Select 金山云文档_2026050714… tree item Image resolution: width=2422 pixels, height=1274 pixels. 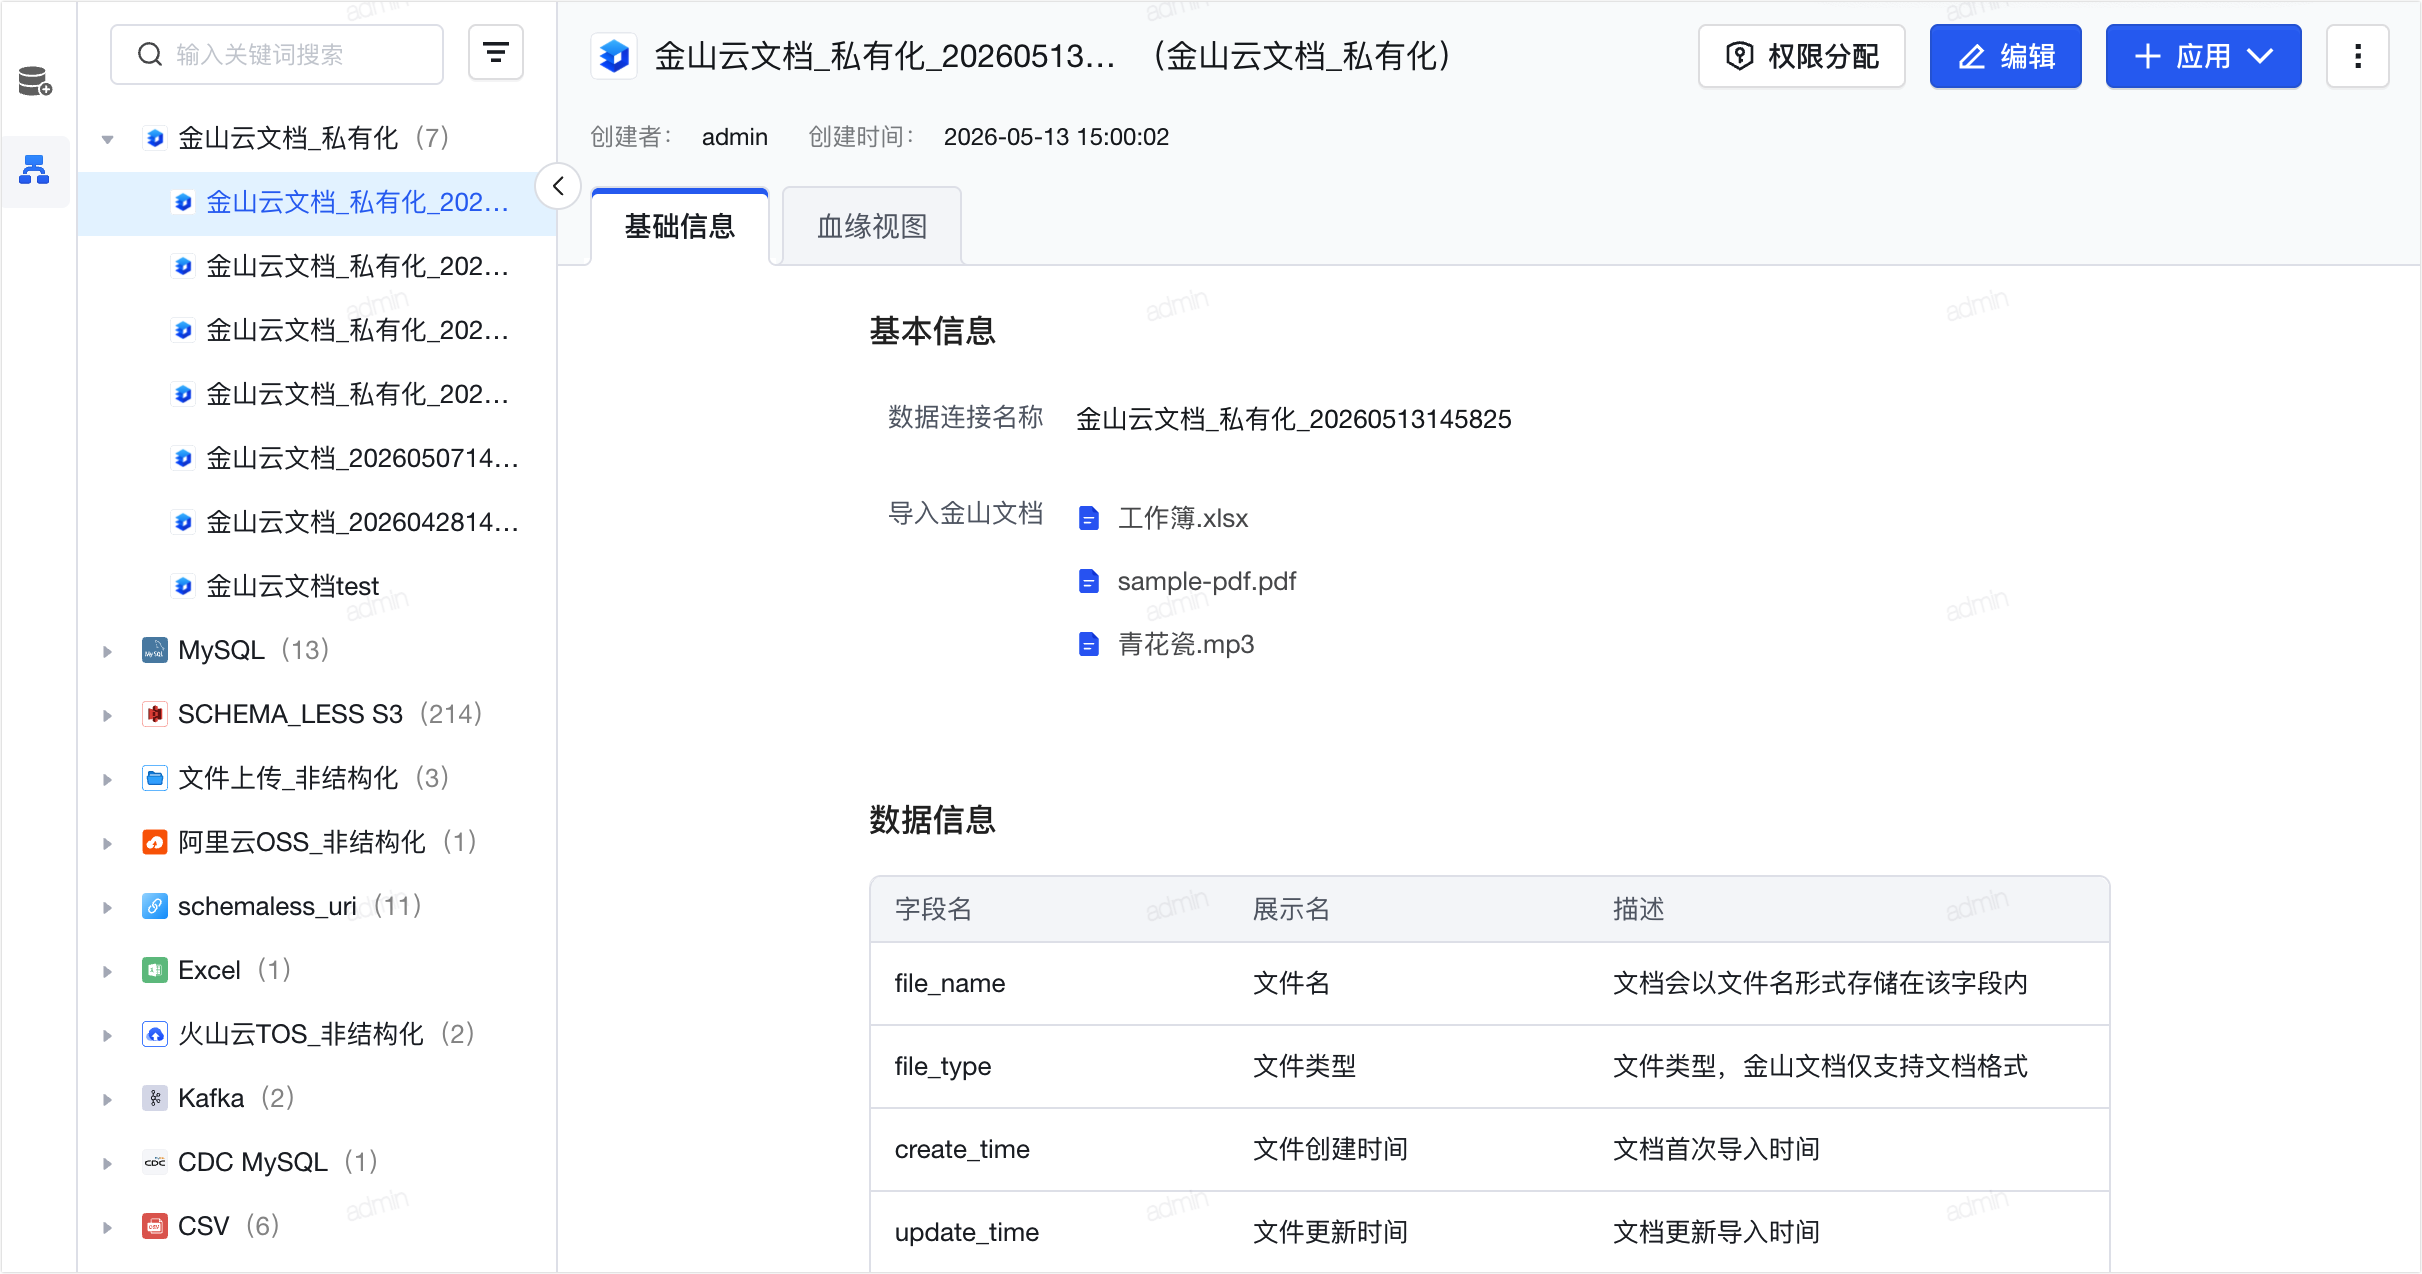coord(317,458)
